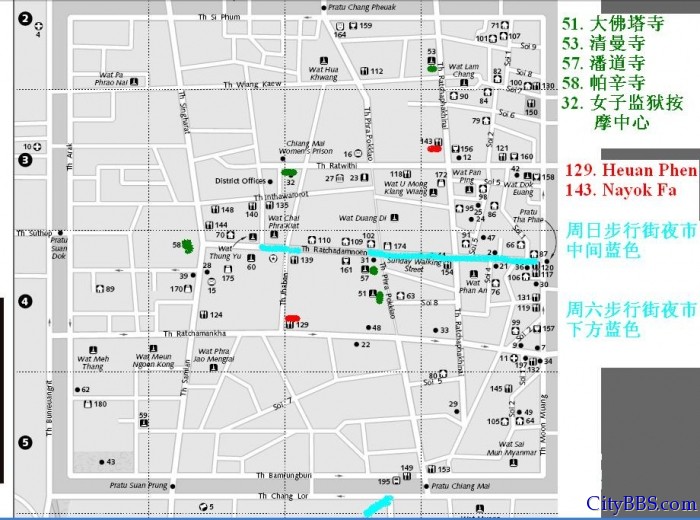Image resolution: width=700 pixels, height=520 pixels.
Task: Click the restaurant icon numbered 112
Action: point(363,71)
